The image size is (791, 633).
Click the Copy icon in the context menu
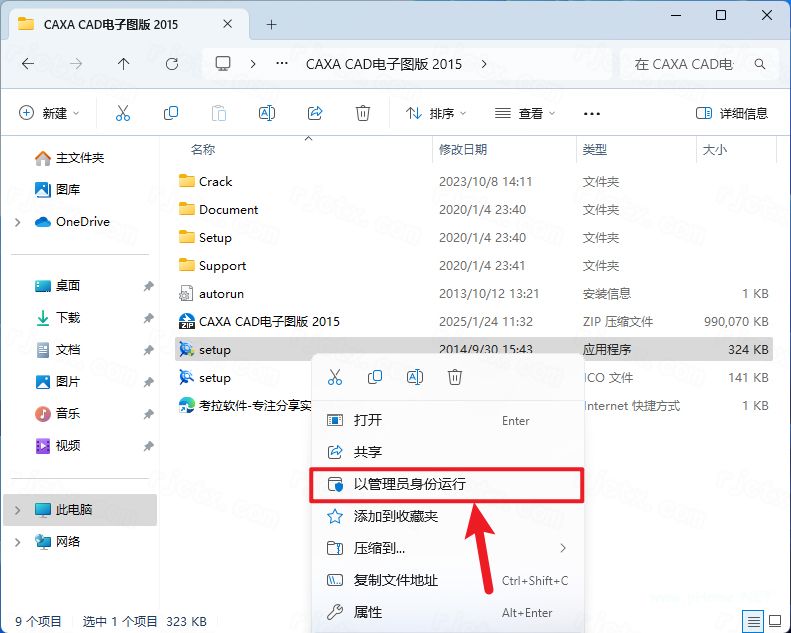[375, 377]
